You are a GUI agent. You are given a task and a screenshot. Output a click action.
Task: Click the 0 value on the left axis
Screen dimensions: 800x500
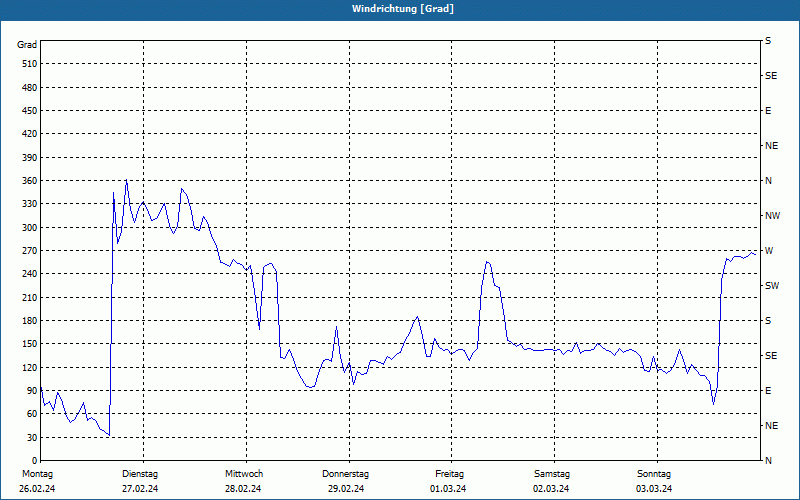click(x=35, y=461)
